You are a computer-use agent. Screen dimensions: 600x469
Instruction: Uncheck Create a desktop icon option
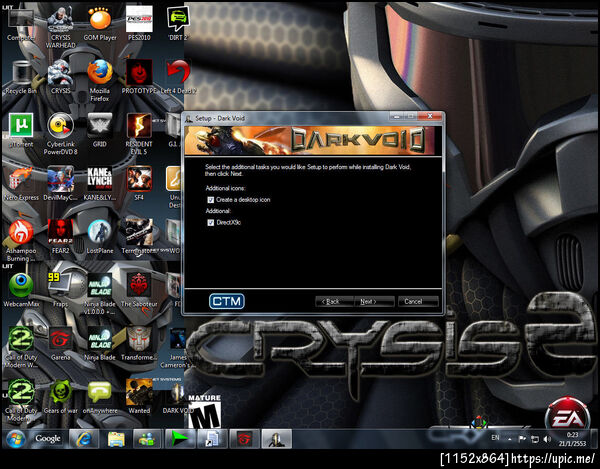click(210, 200)
